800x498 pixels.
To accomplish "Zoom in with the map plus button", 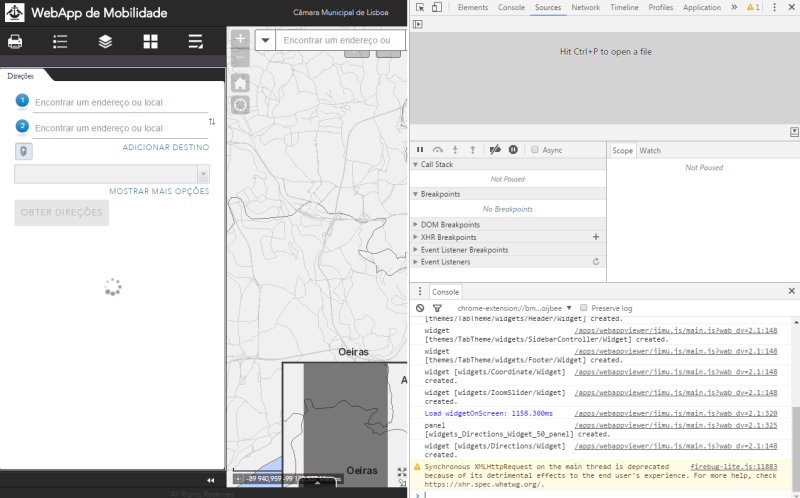I will point(240,40).
